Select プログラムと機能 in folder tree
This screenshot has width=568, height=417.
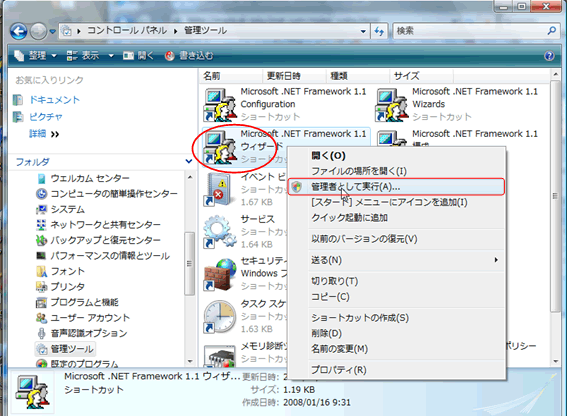coord(84,302)
